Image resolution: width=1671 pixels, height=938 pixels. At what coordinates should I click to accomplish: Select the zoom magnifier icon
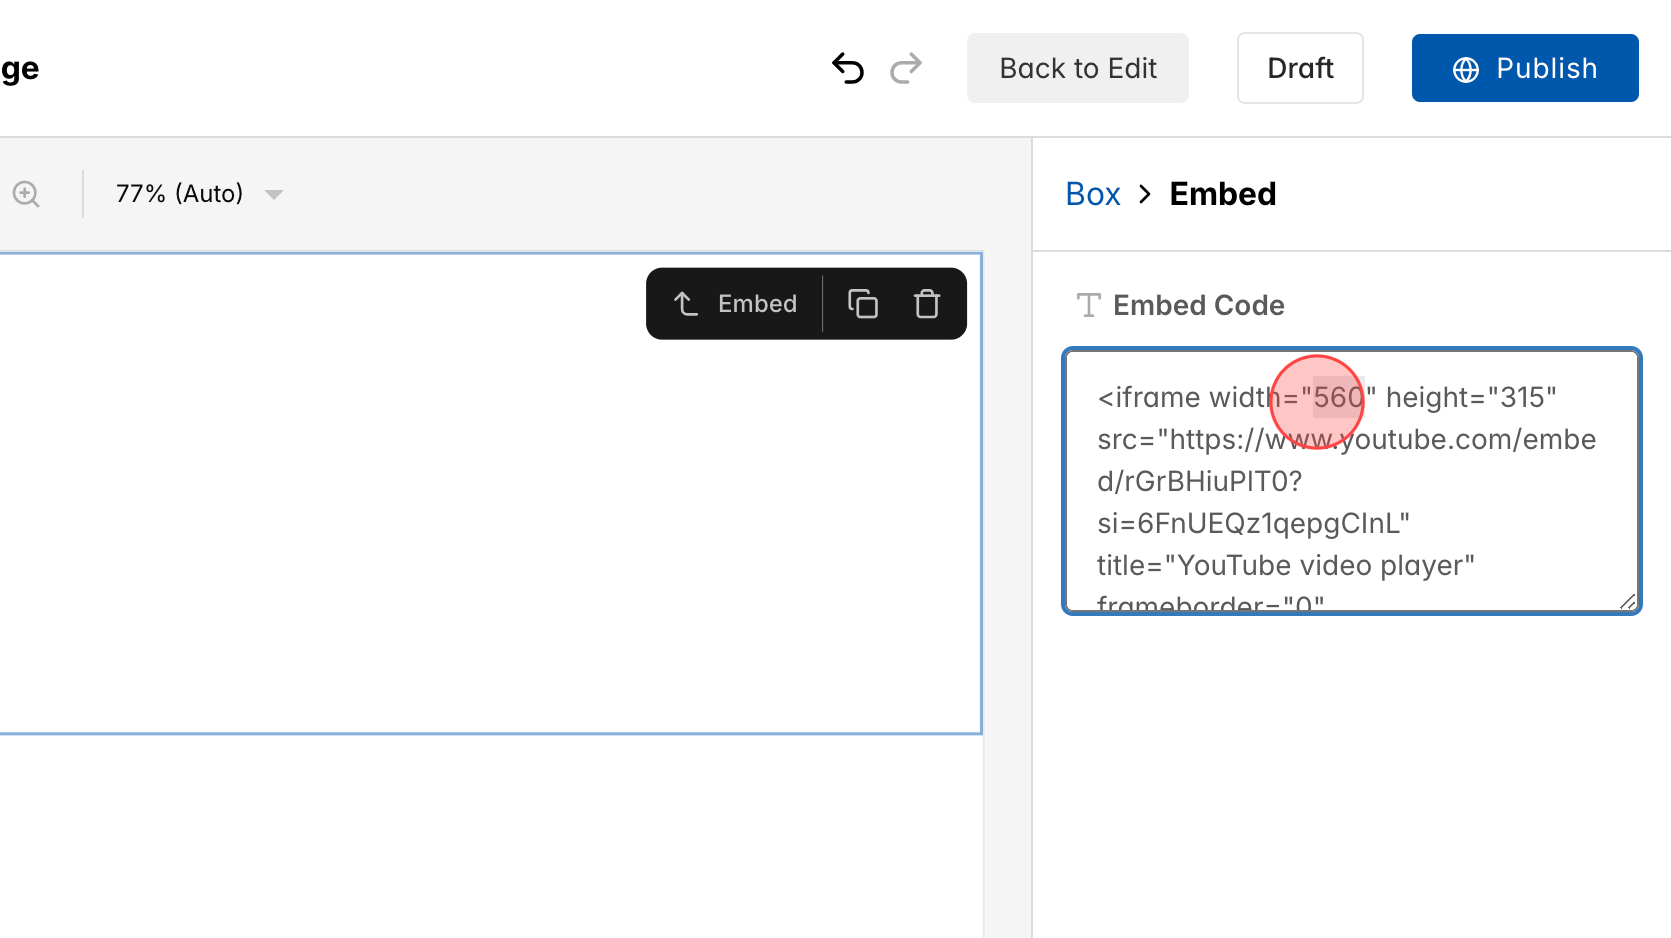click(25, 194)
